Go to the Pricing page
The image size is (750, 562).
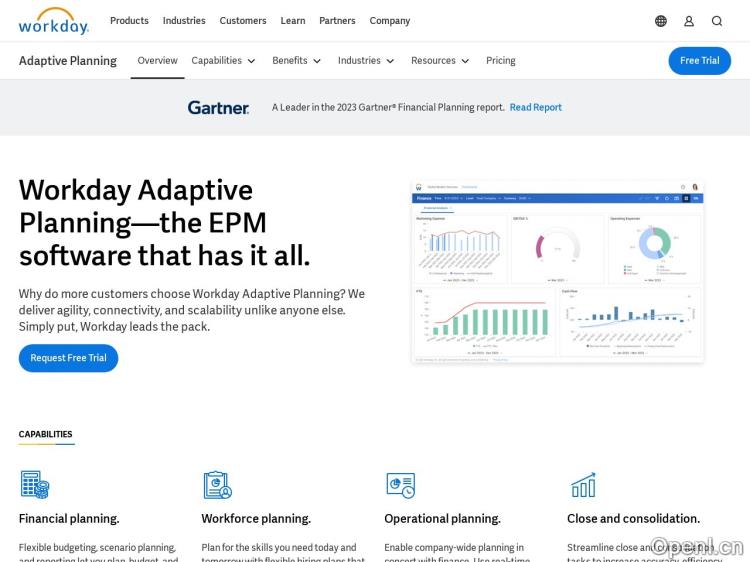click(501, 61)
